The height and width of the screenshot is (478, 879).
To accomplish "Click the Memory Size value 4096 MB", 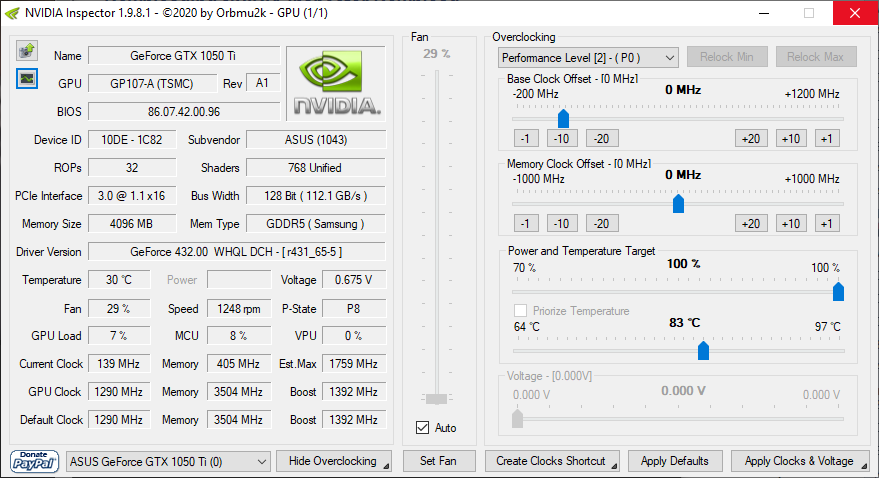I will (132, 224).
